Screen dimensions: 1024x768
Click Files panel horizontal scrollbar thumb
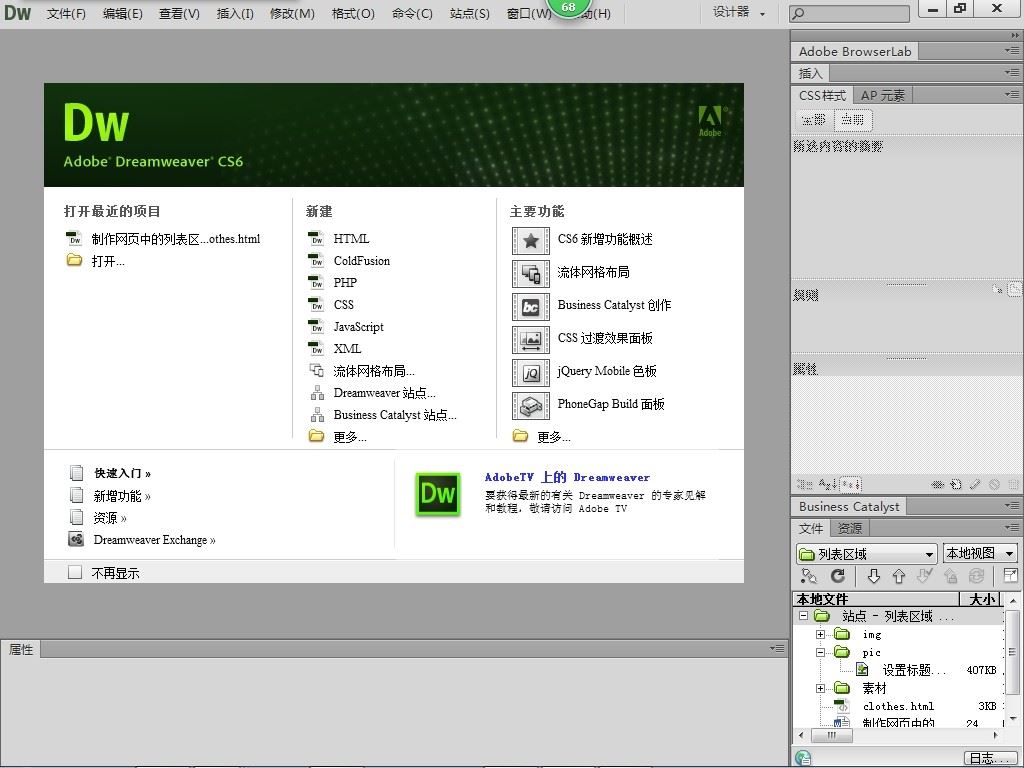coord(831,735)
